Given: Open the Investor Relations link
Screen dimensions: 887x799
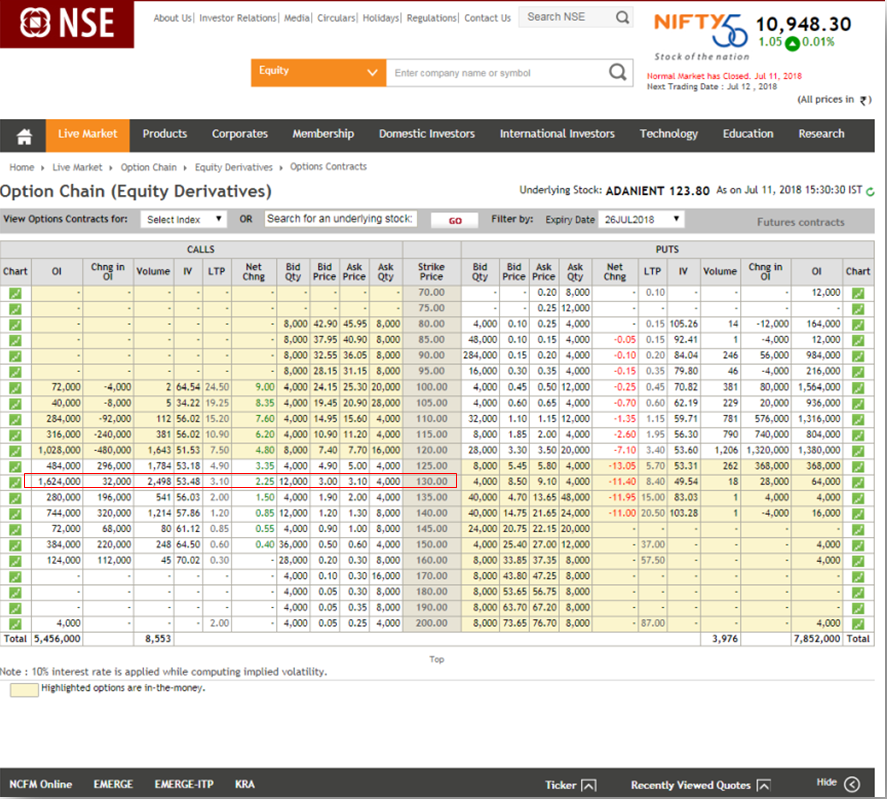Looking at the screenshot, I should tap(238, 18).
